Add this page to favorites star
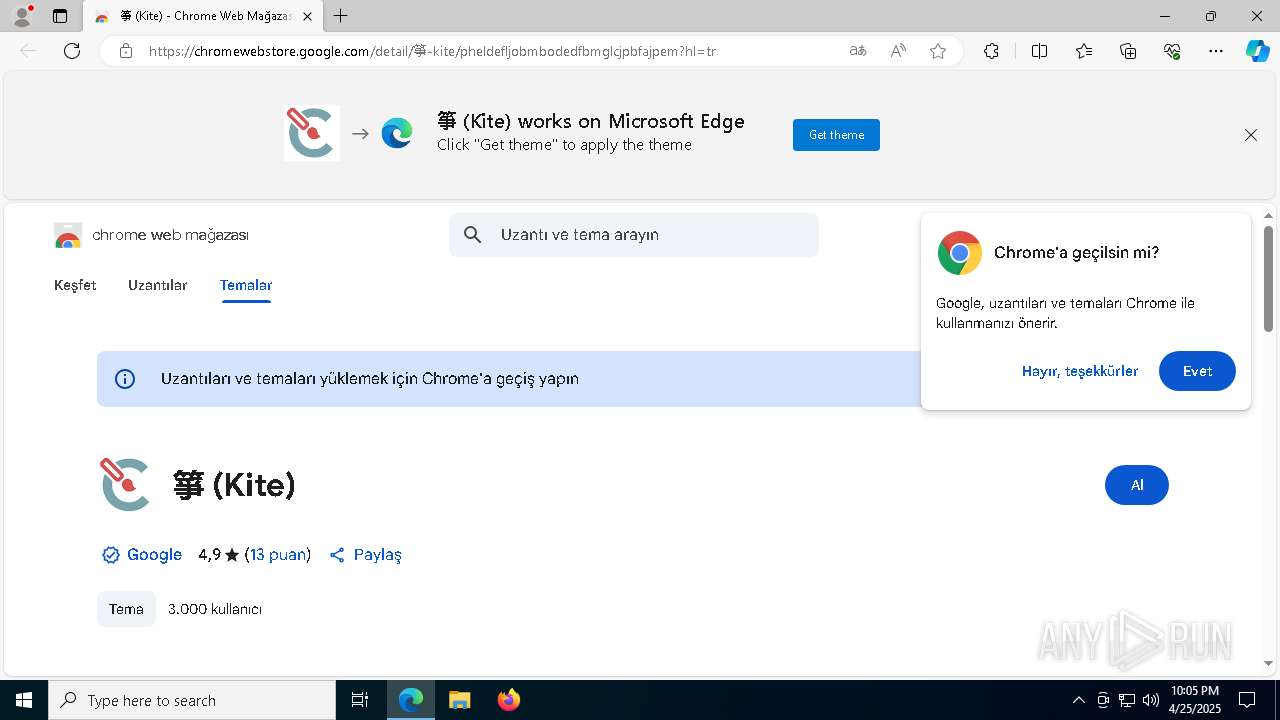Image resolution: width=1280 pixels, height=720 pixels. [938, 51]
